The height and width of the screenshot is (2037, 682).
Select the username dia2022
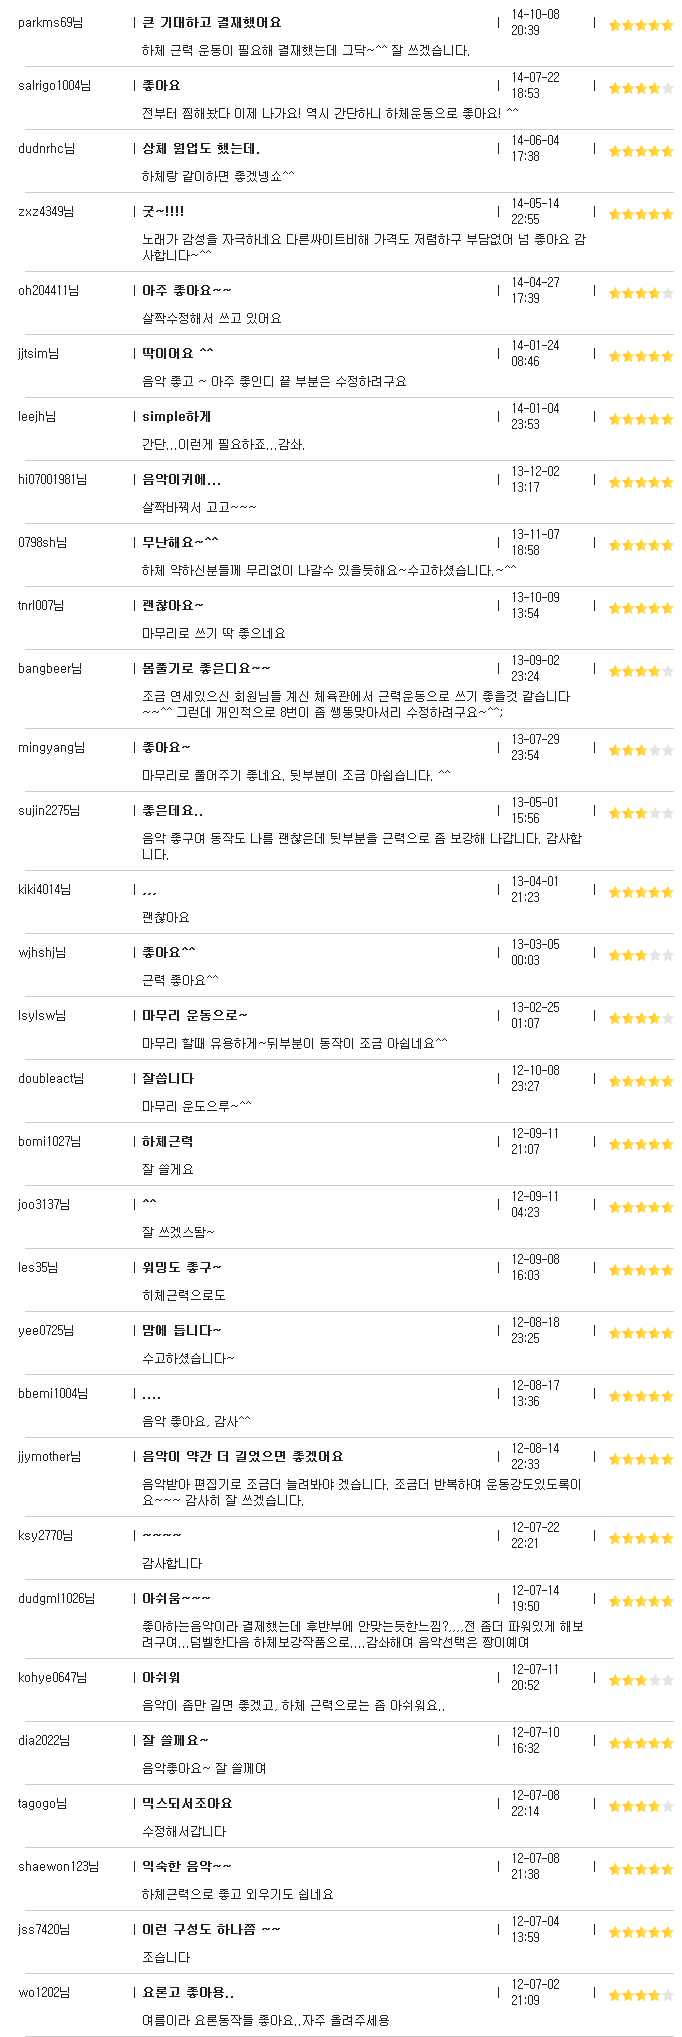[44, 1741]
